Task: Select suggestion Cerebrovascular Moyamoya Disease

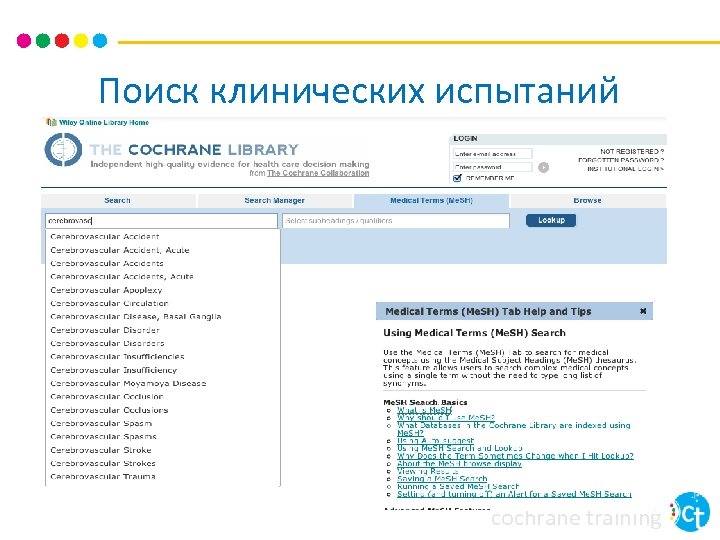Action: click(x=128, y=383)
